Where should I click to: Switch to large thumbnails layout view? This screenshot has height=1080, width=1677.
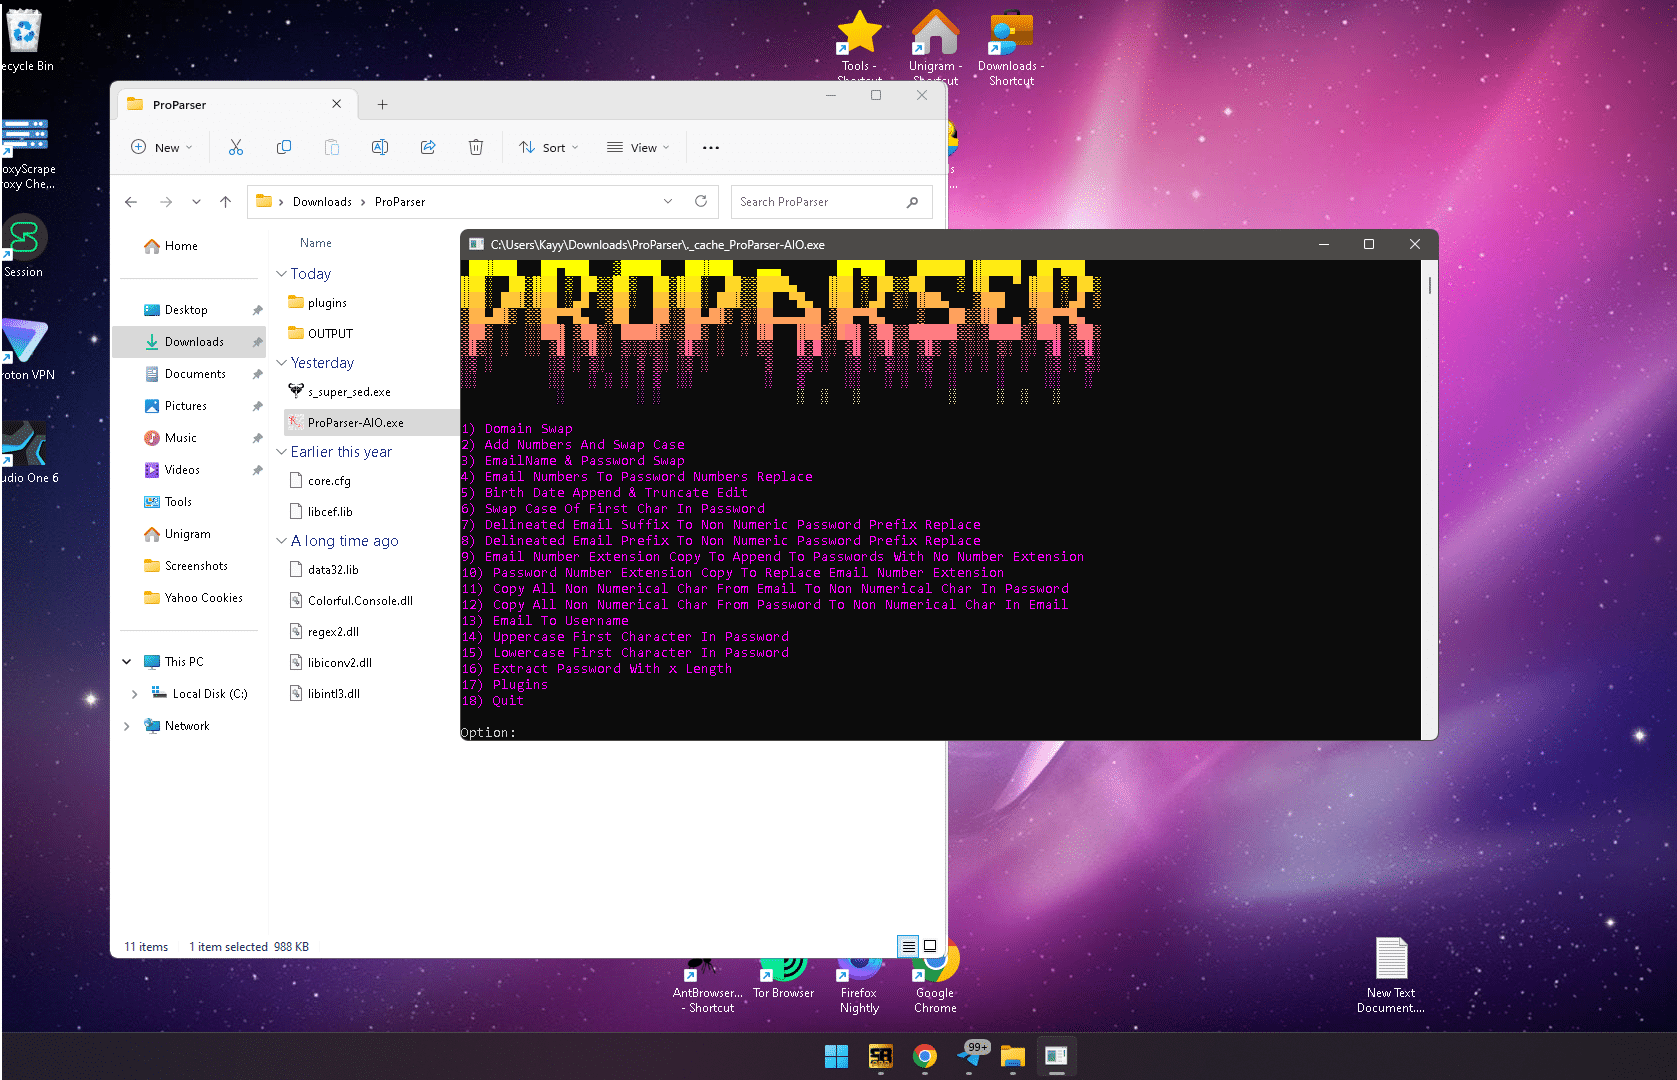click(x=930, y=946)
